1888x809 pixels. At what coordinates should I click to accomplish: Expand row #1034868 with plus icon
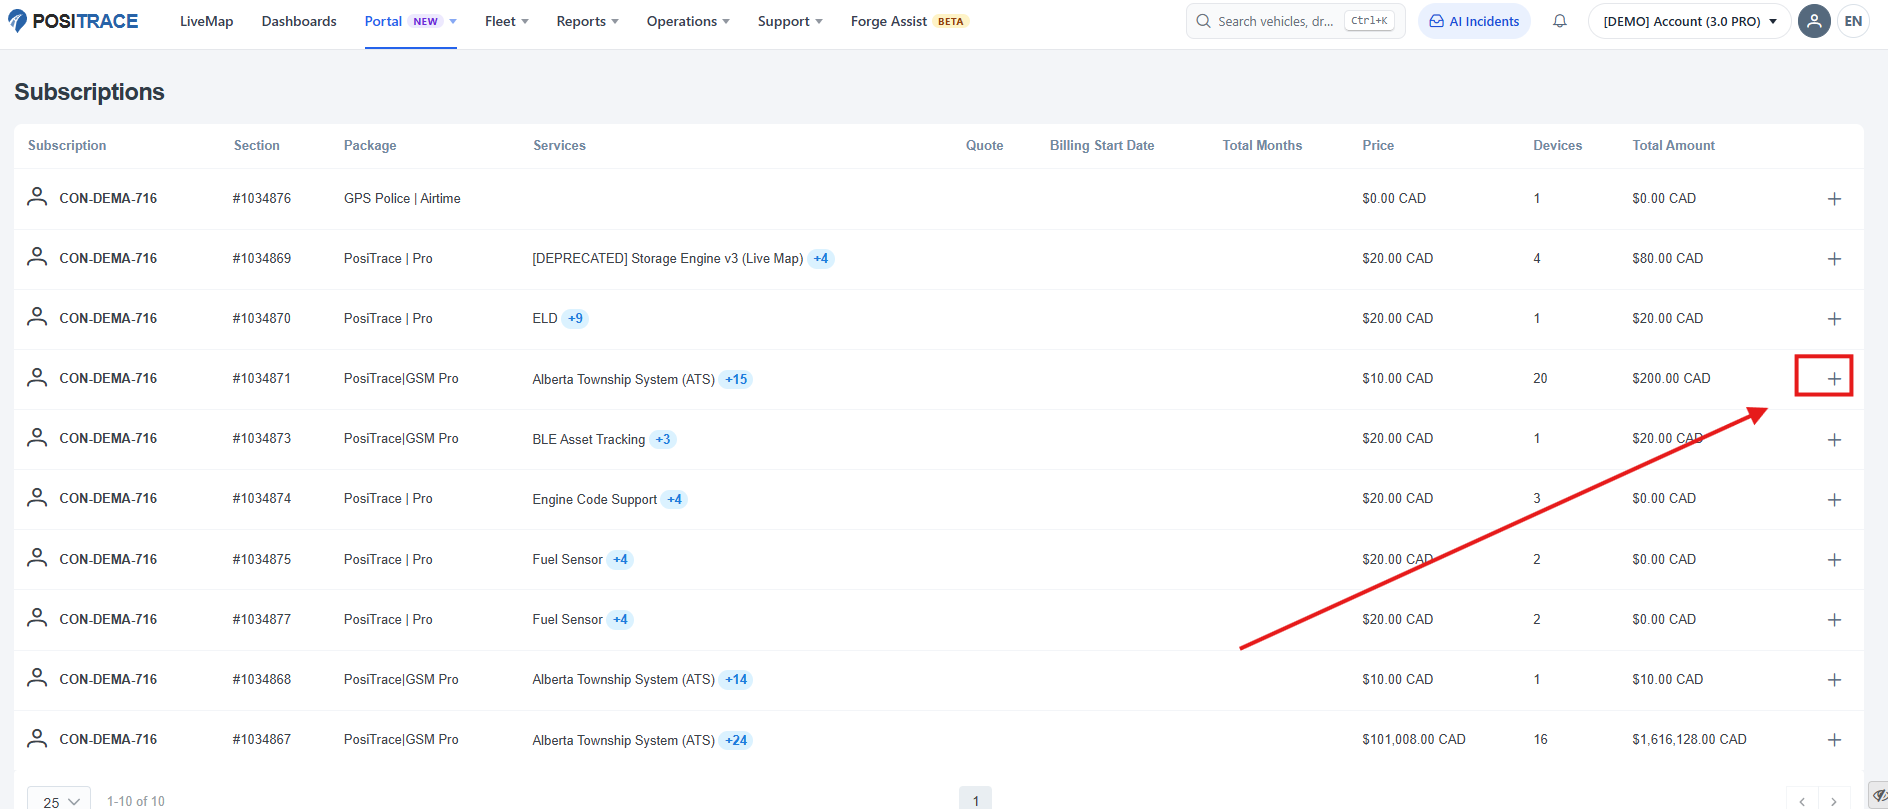point(1834,680)
